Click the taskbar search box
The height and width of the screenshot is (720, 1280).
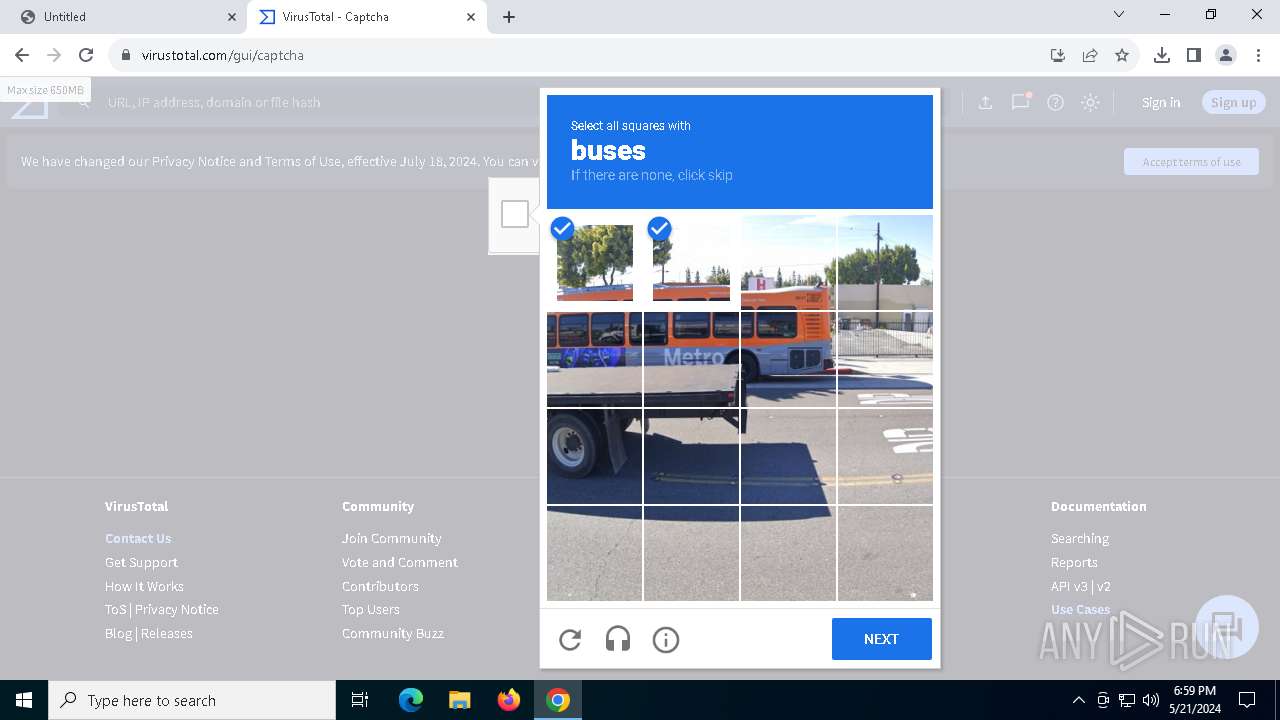(192, 700)
